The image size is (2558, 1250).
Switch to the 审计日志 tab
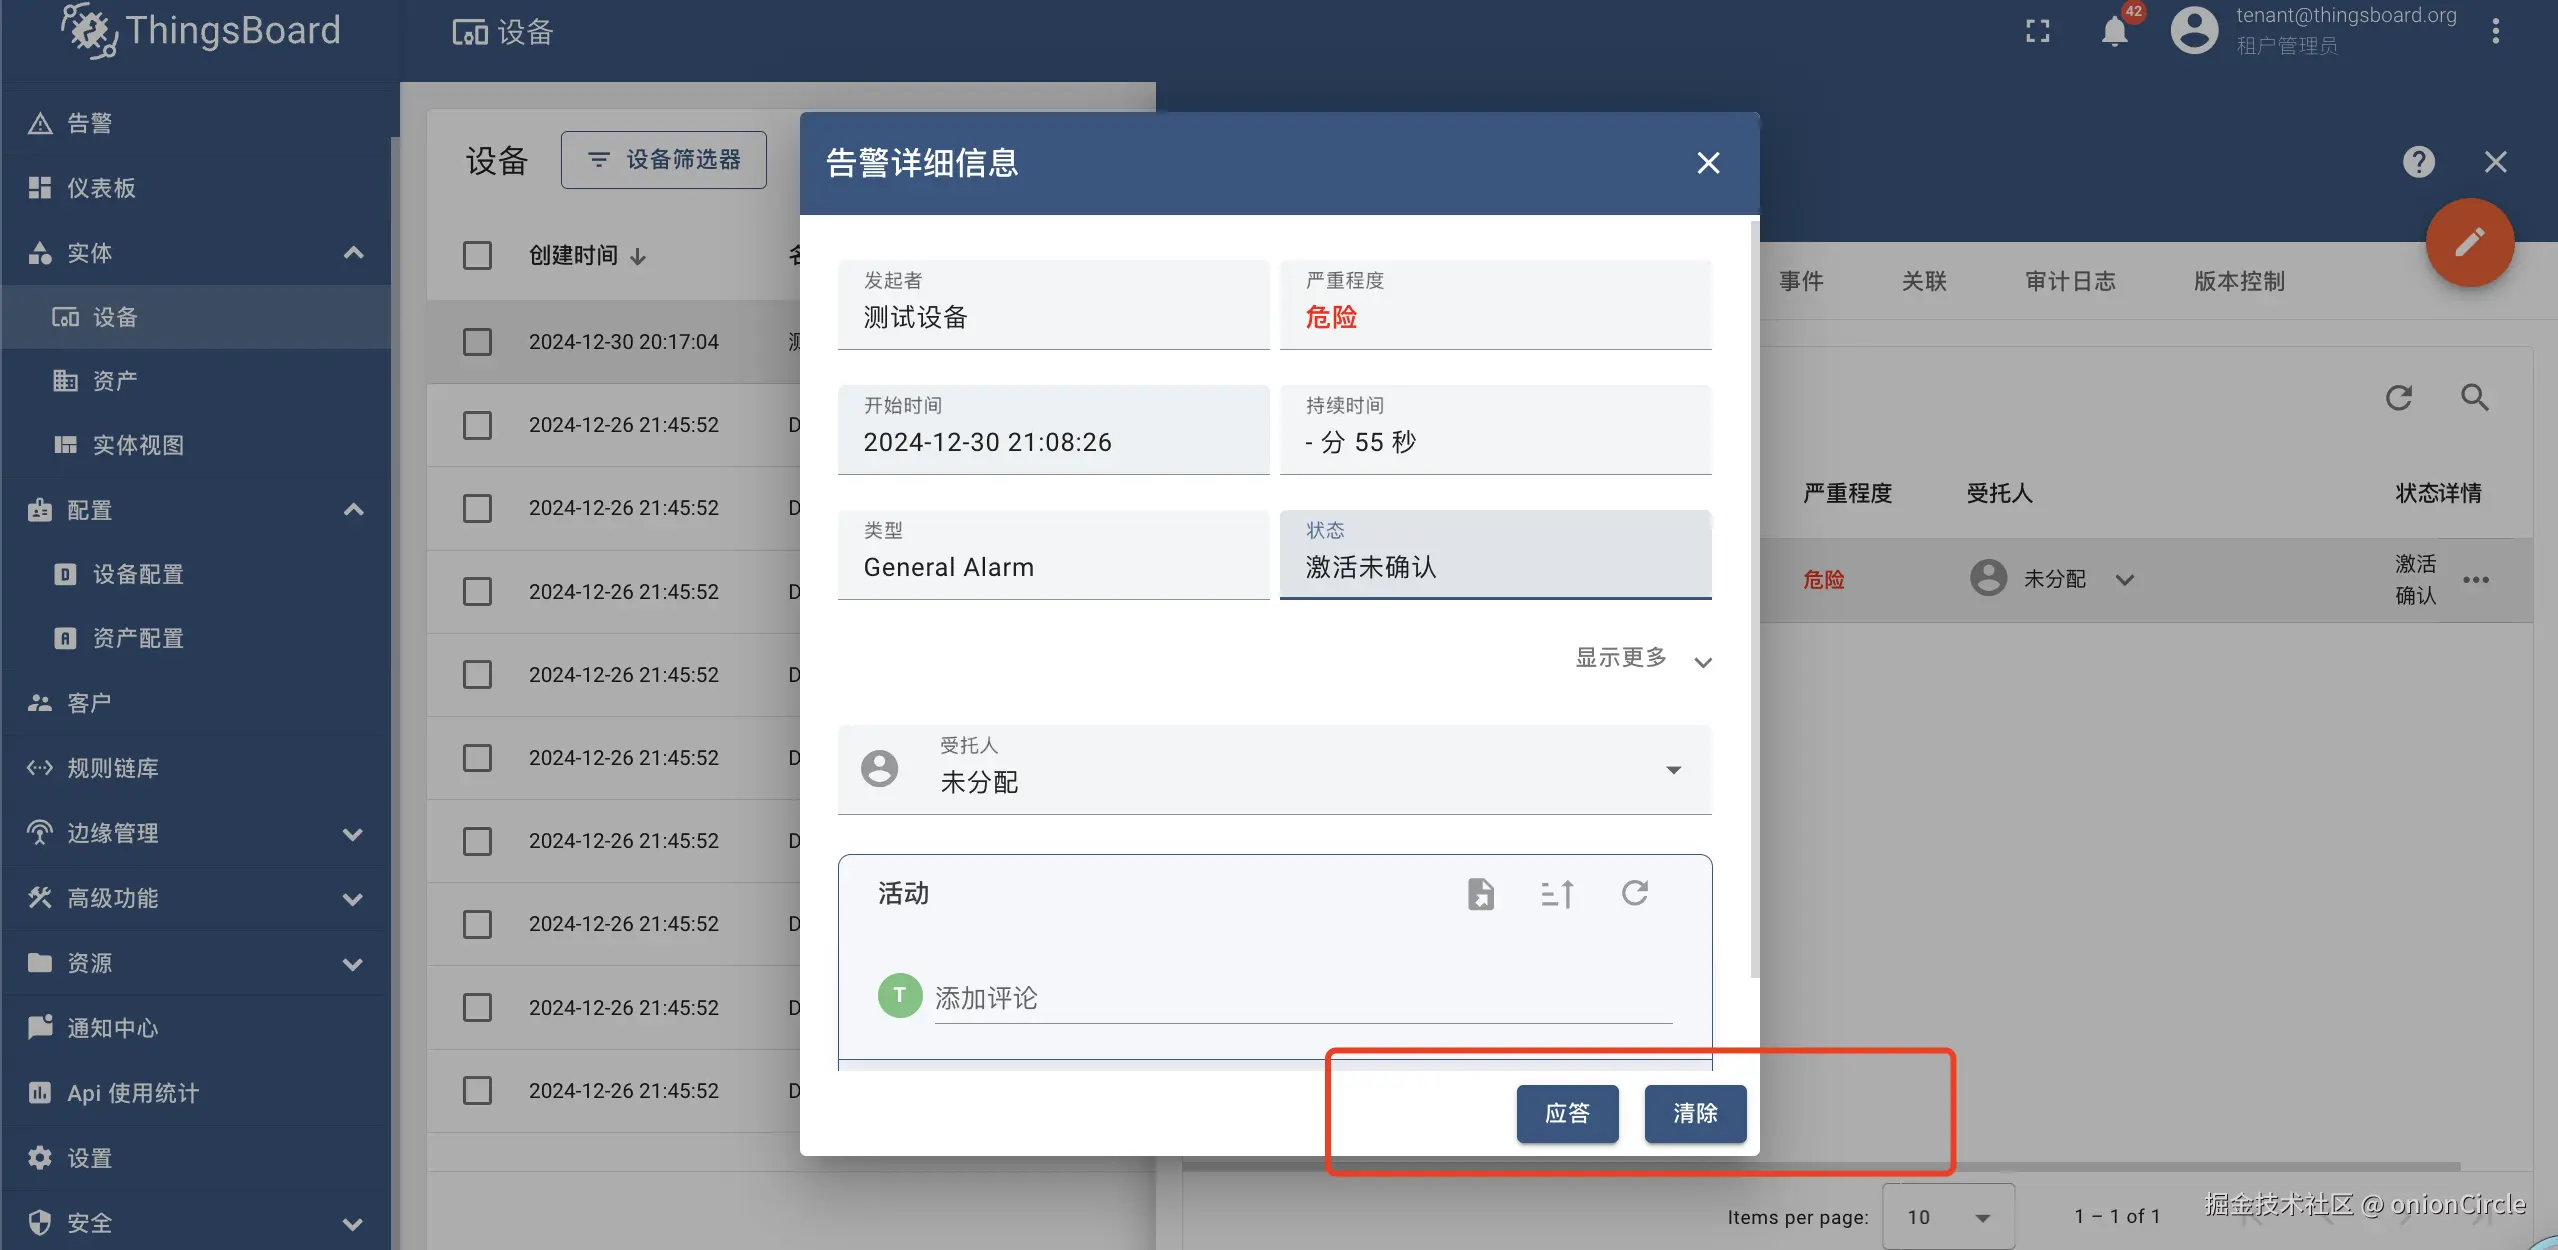[2070, 282]
